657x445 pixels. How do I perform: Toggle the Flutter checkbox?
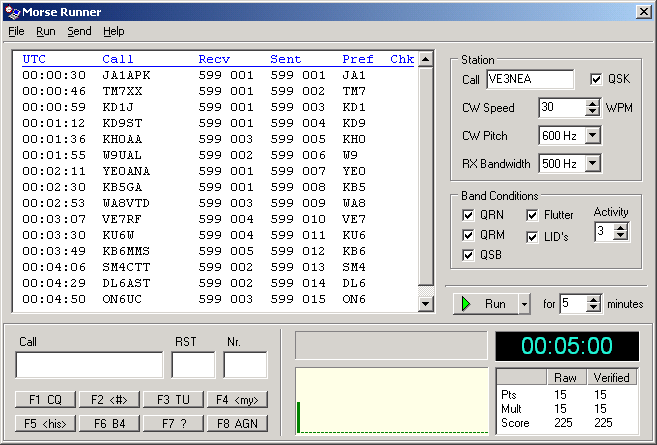[x=532, y=215]
